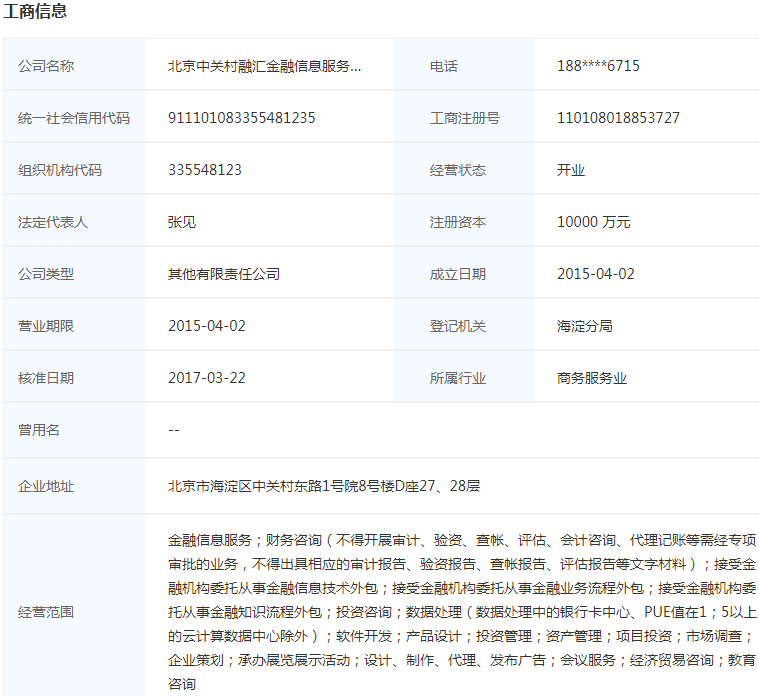This screenshot has width=759, height=696.
Task: Click the -- value beside 曾用名
Action: pyautogui.click(x=174, y=430)
